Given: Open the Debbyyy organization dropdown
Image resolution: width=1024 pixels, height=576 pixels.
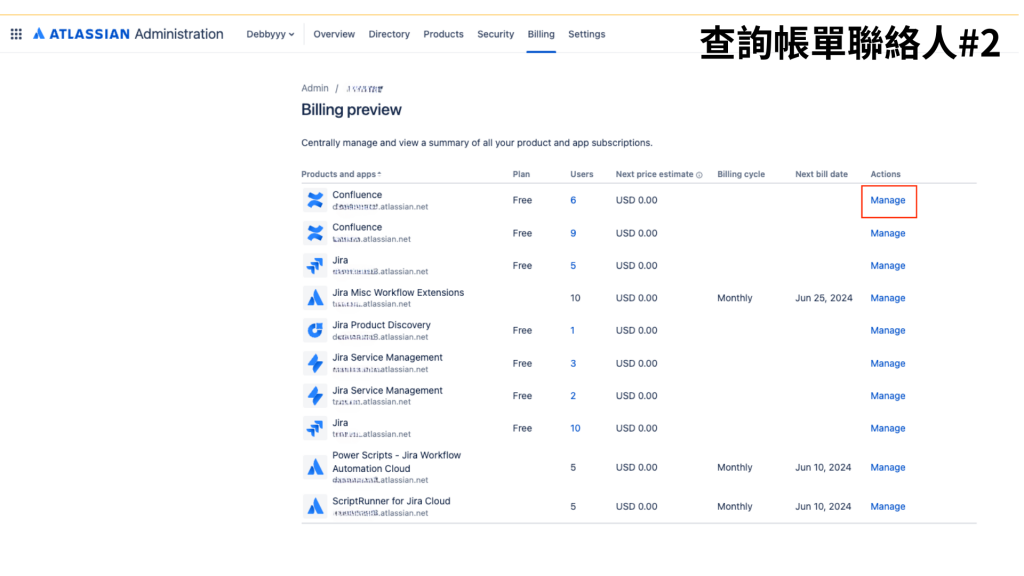Looking at the screenshot, I should [x=270, y=34].
